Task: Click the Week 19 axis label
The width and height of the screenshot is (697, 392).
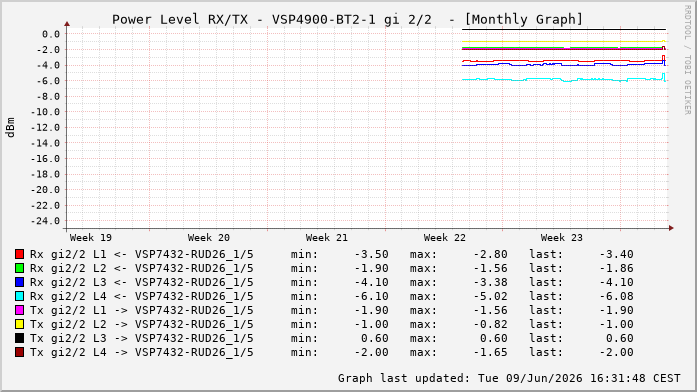Action: (91, 238)
